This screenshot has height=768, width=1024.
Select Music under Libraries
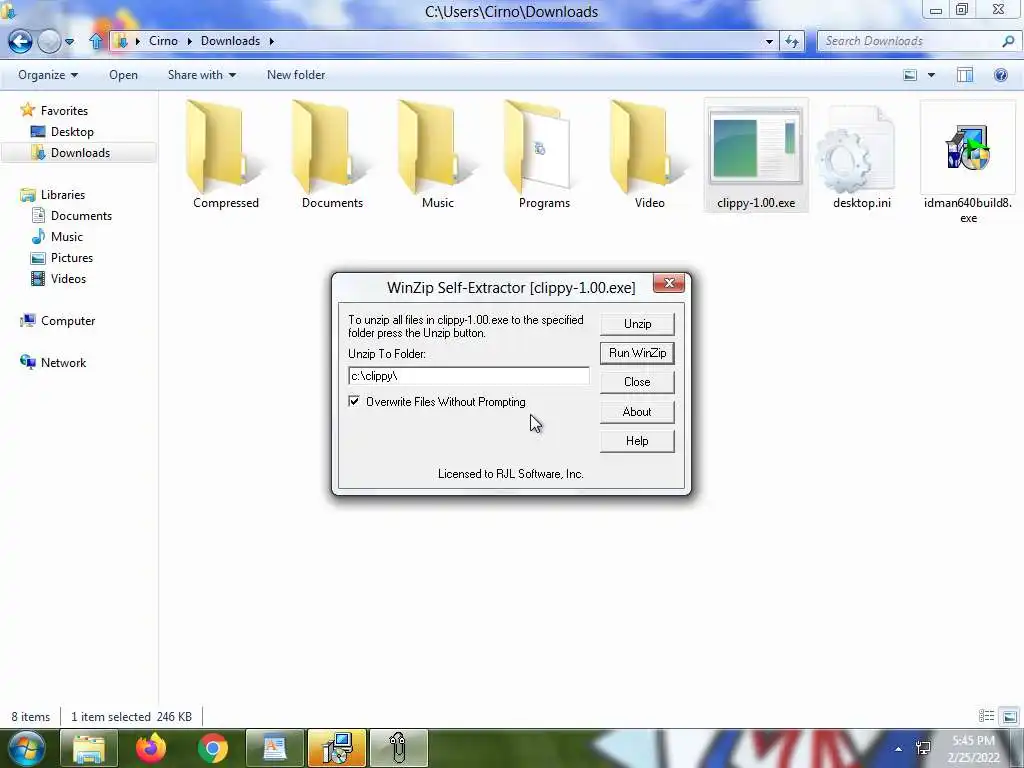(67, 236)
